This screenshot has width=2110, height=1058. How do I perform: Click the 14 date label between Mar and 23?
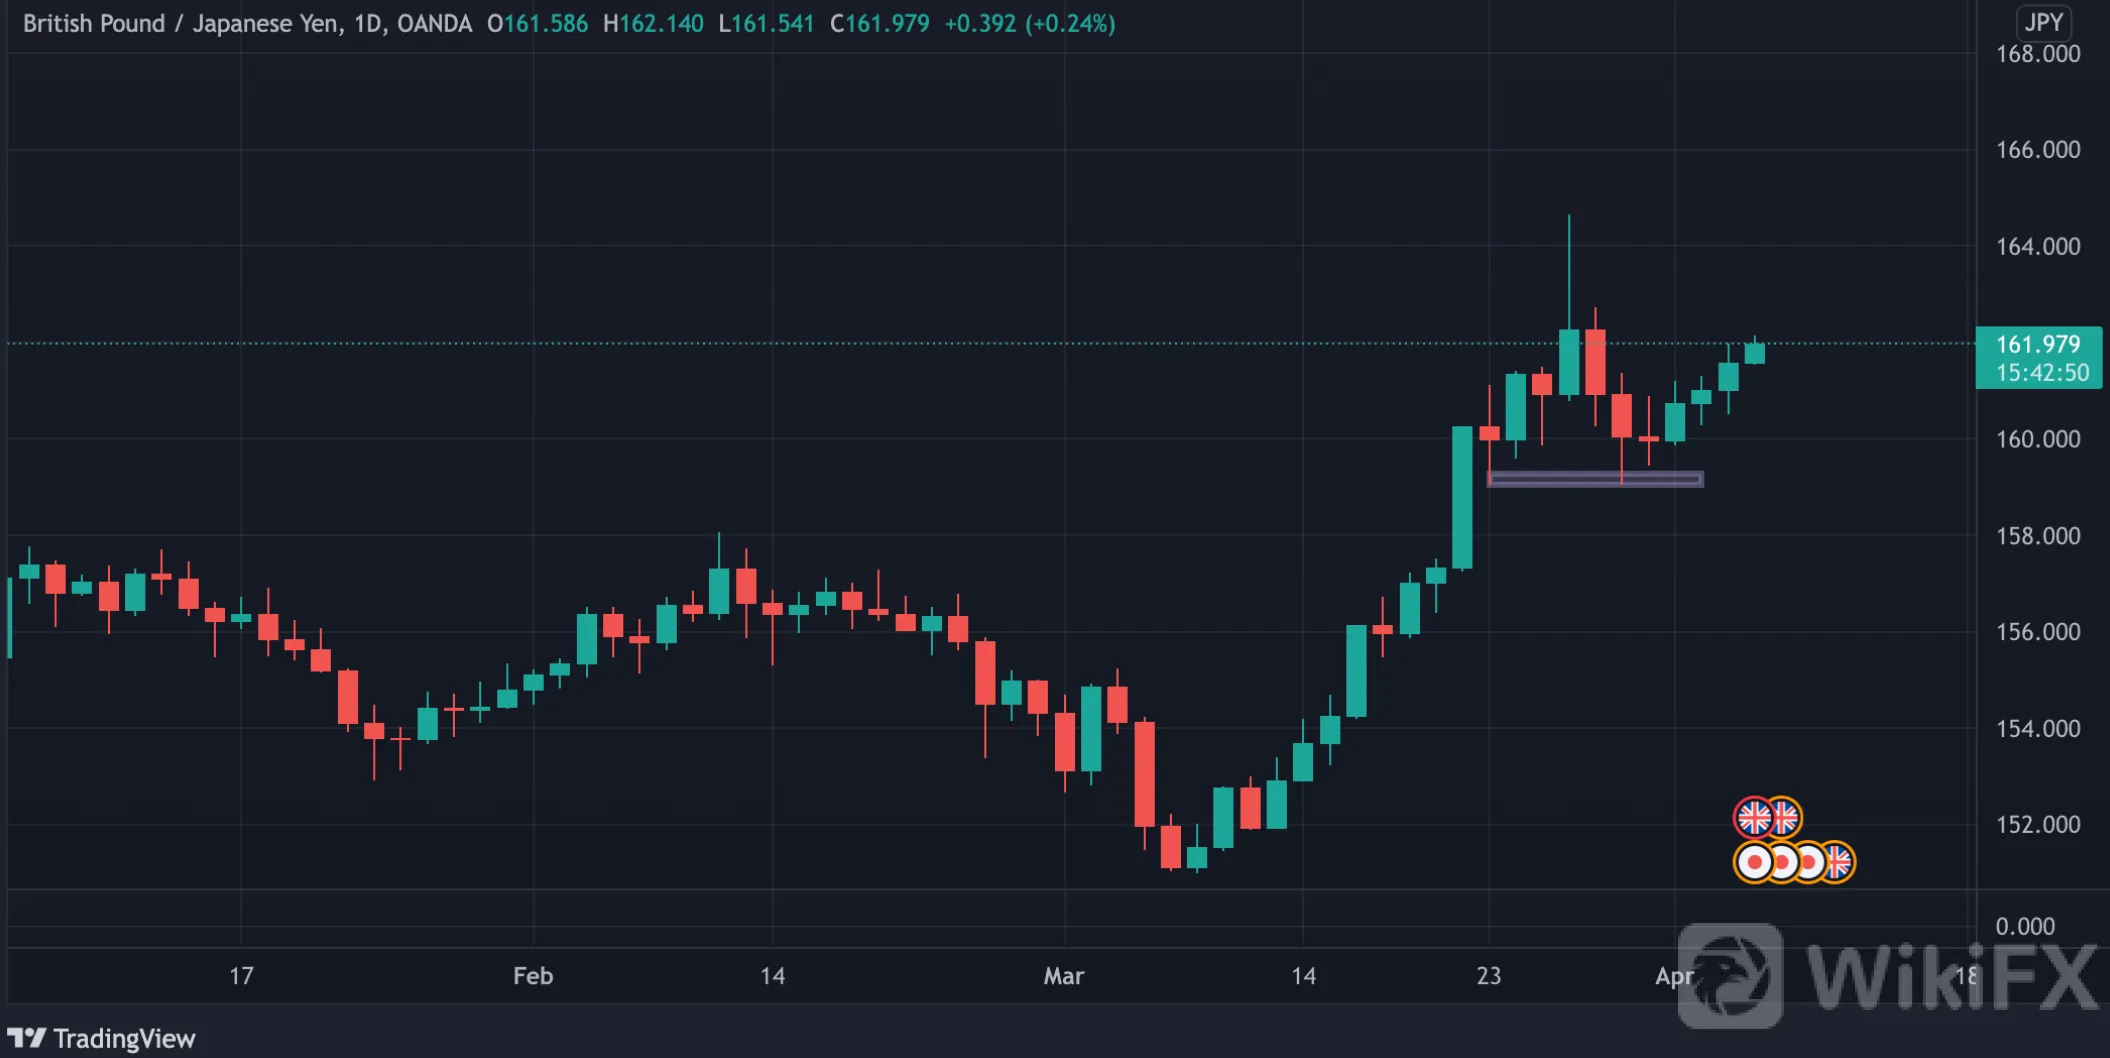pyautogui.click(x=1303, y=976)
